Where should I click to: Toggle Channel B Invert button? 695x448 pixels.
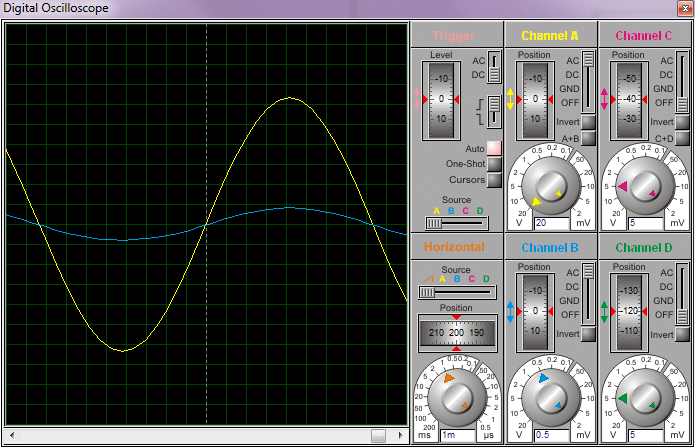click(x=588, y=334)
